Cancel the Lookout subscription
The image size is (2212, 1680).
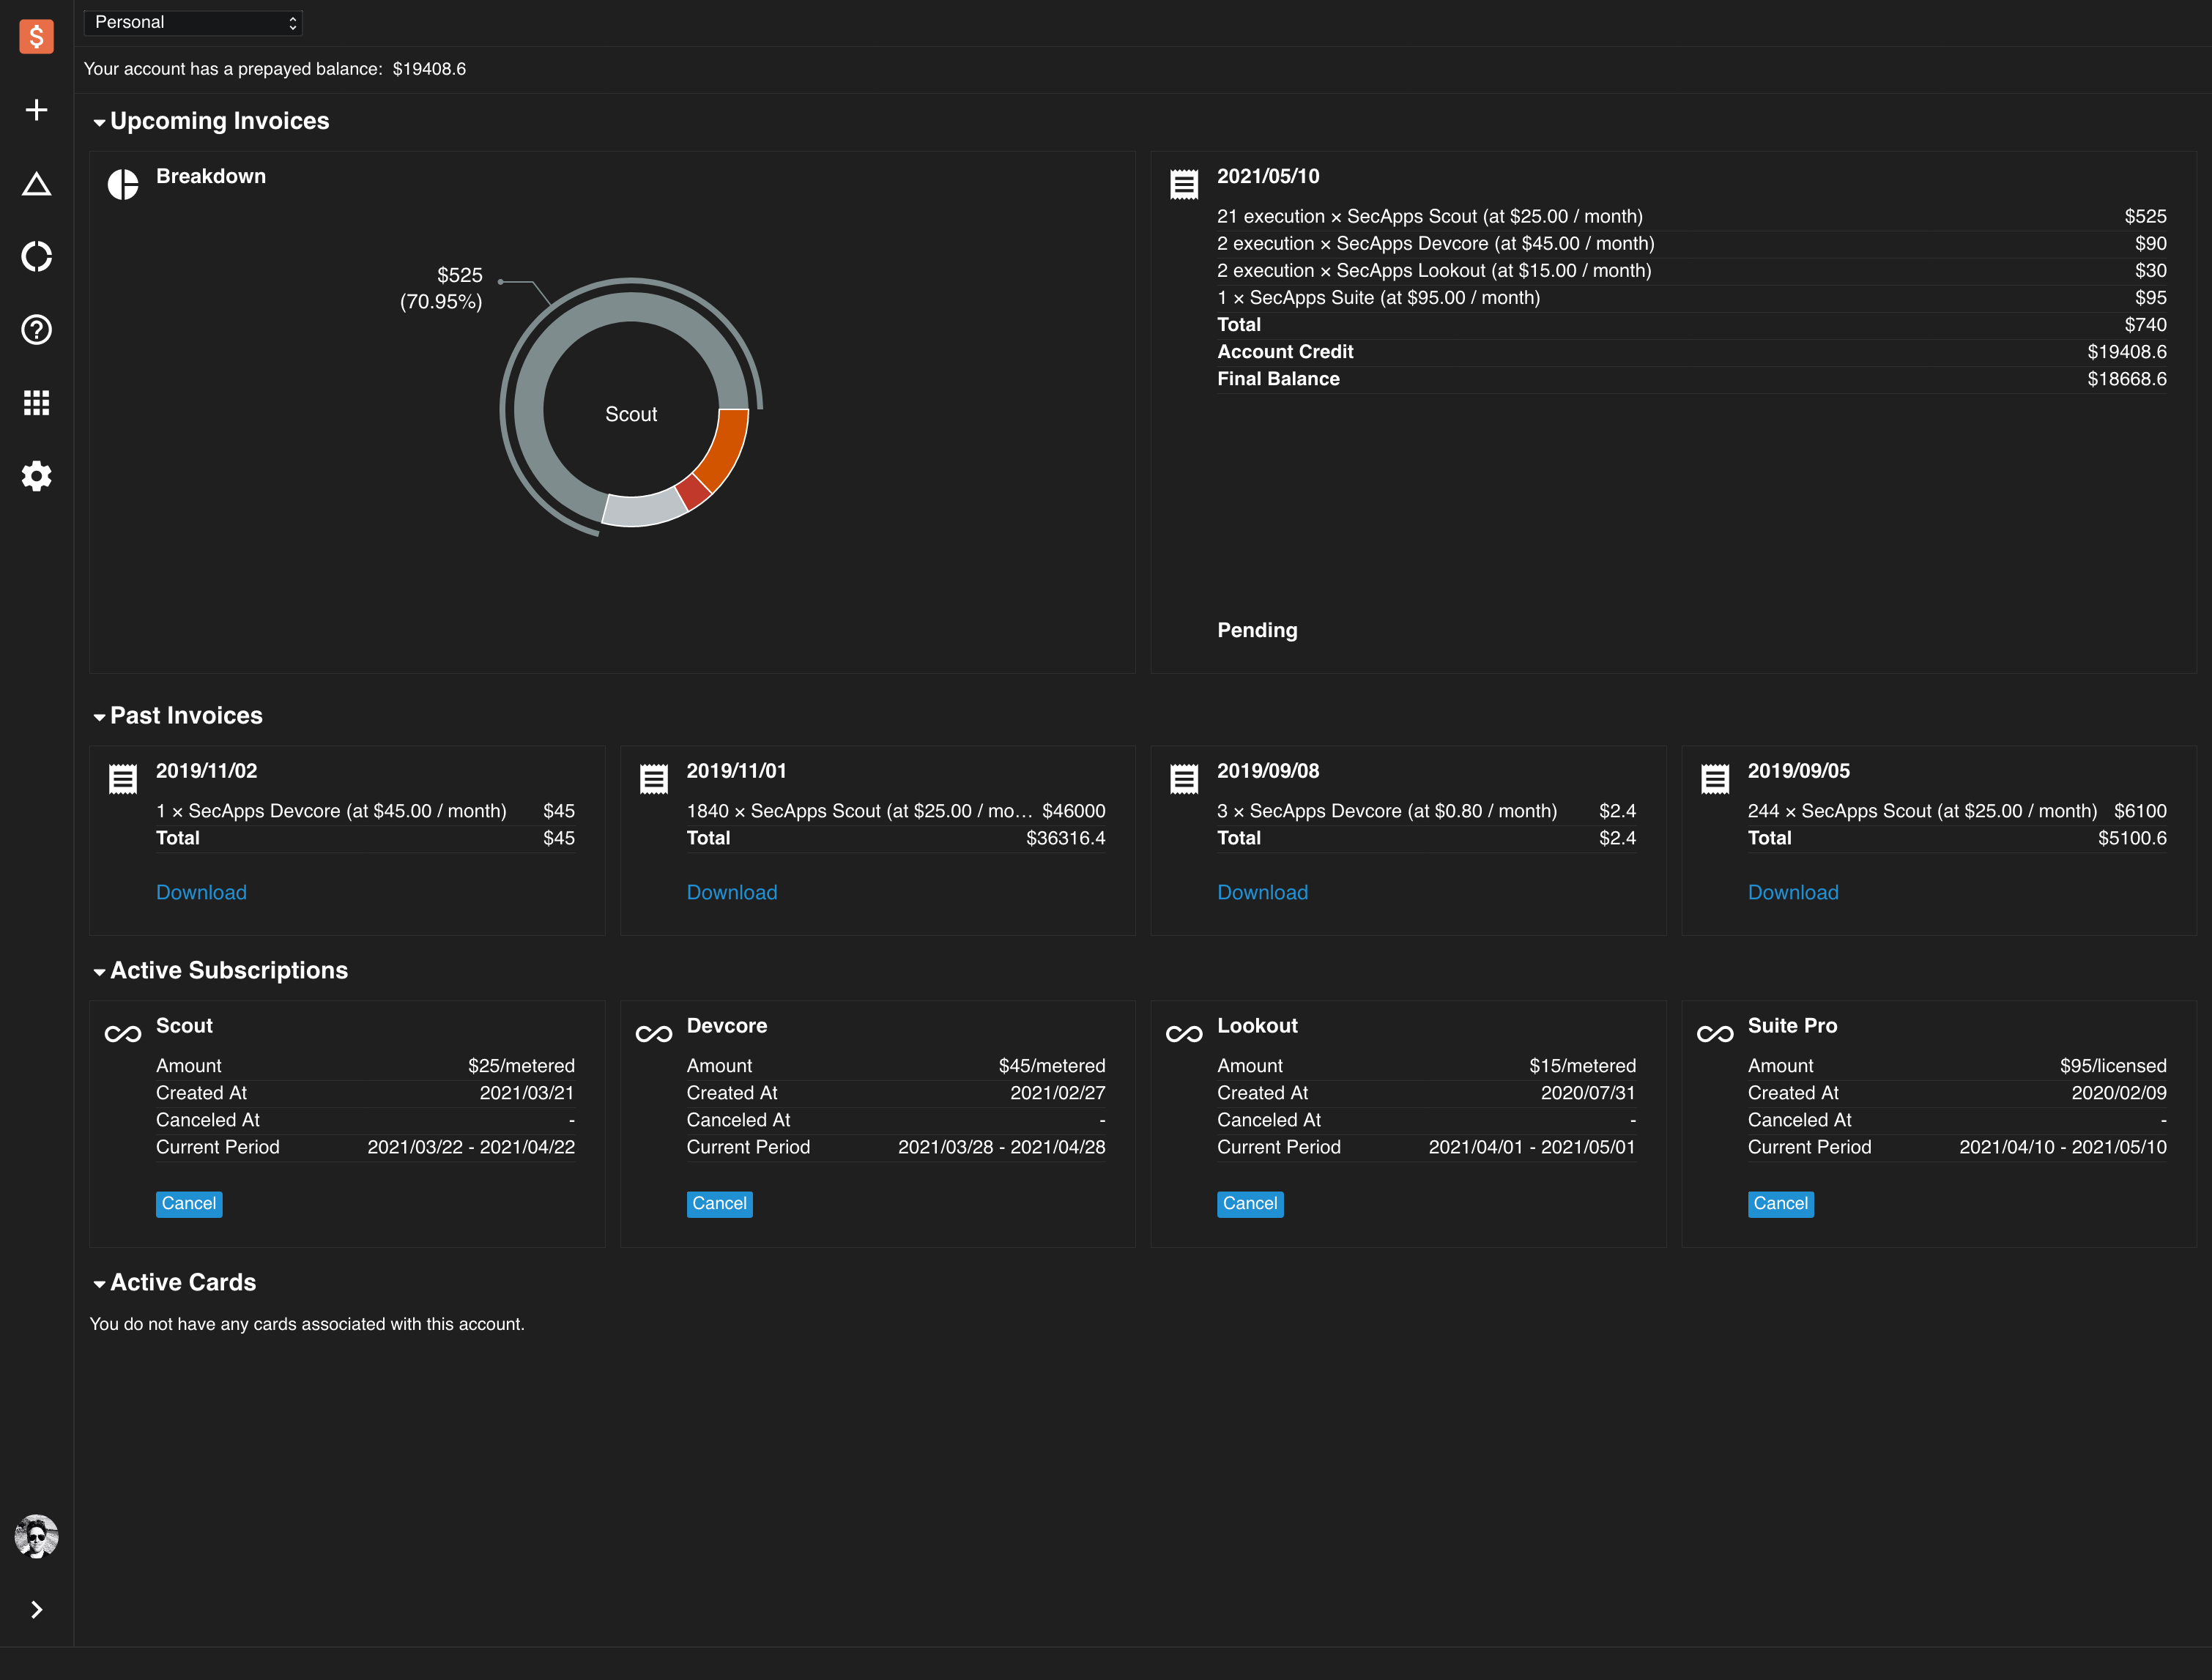[x=1250, y=1204]
